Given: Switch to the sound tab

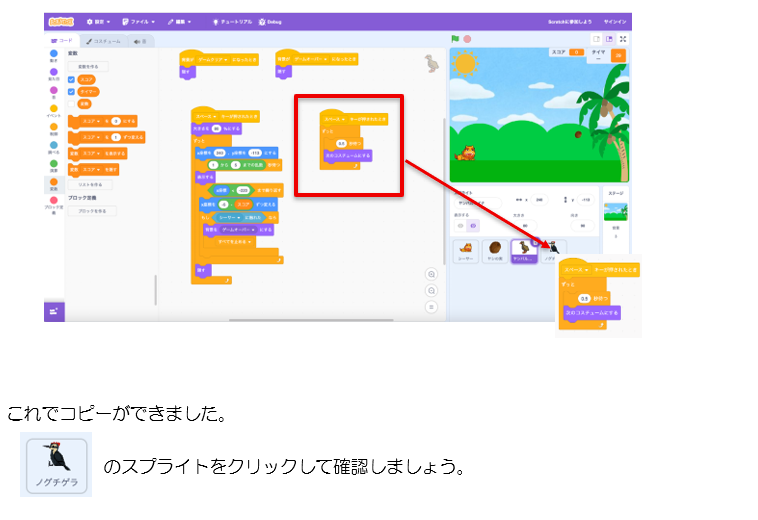Looking at the screenshot, I should (140, 41).
